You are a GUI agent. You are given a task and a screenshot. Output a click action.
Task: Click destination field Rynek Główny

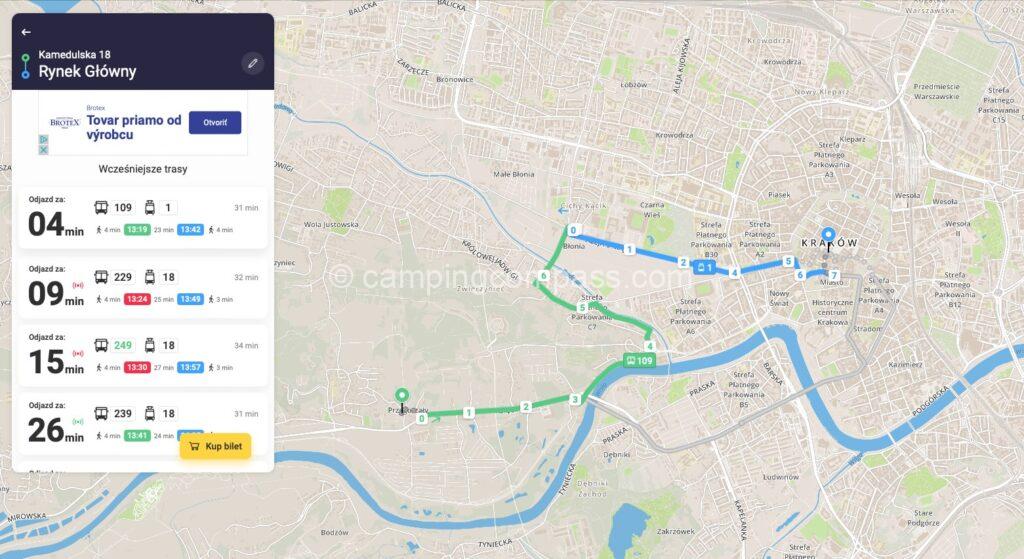click(x=88, y=71)
